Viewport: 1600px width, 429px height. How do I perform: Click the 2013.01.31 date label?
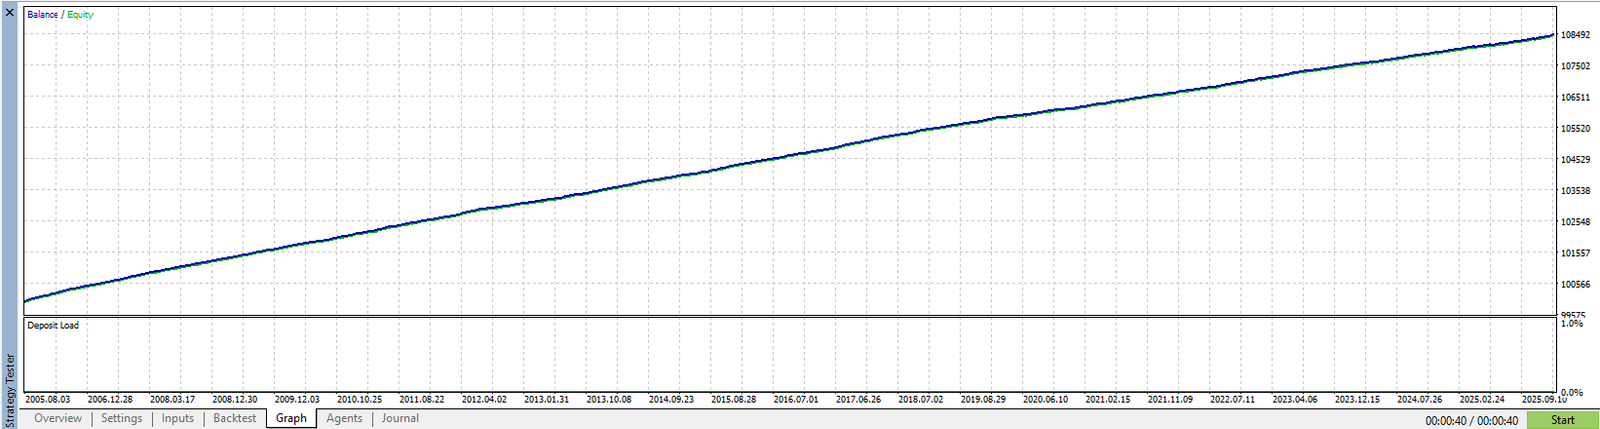(x=546, y=400)
